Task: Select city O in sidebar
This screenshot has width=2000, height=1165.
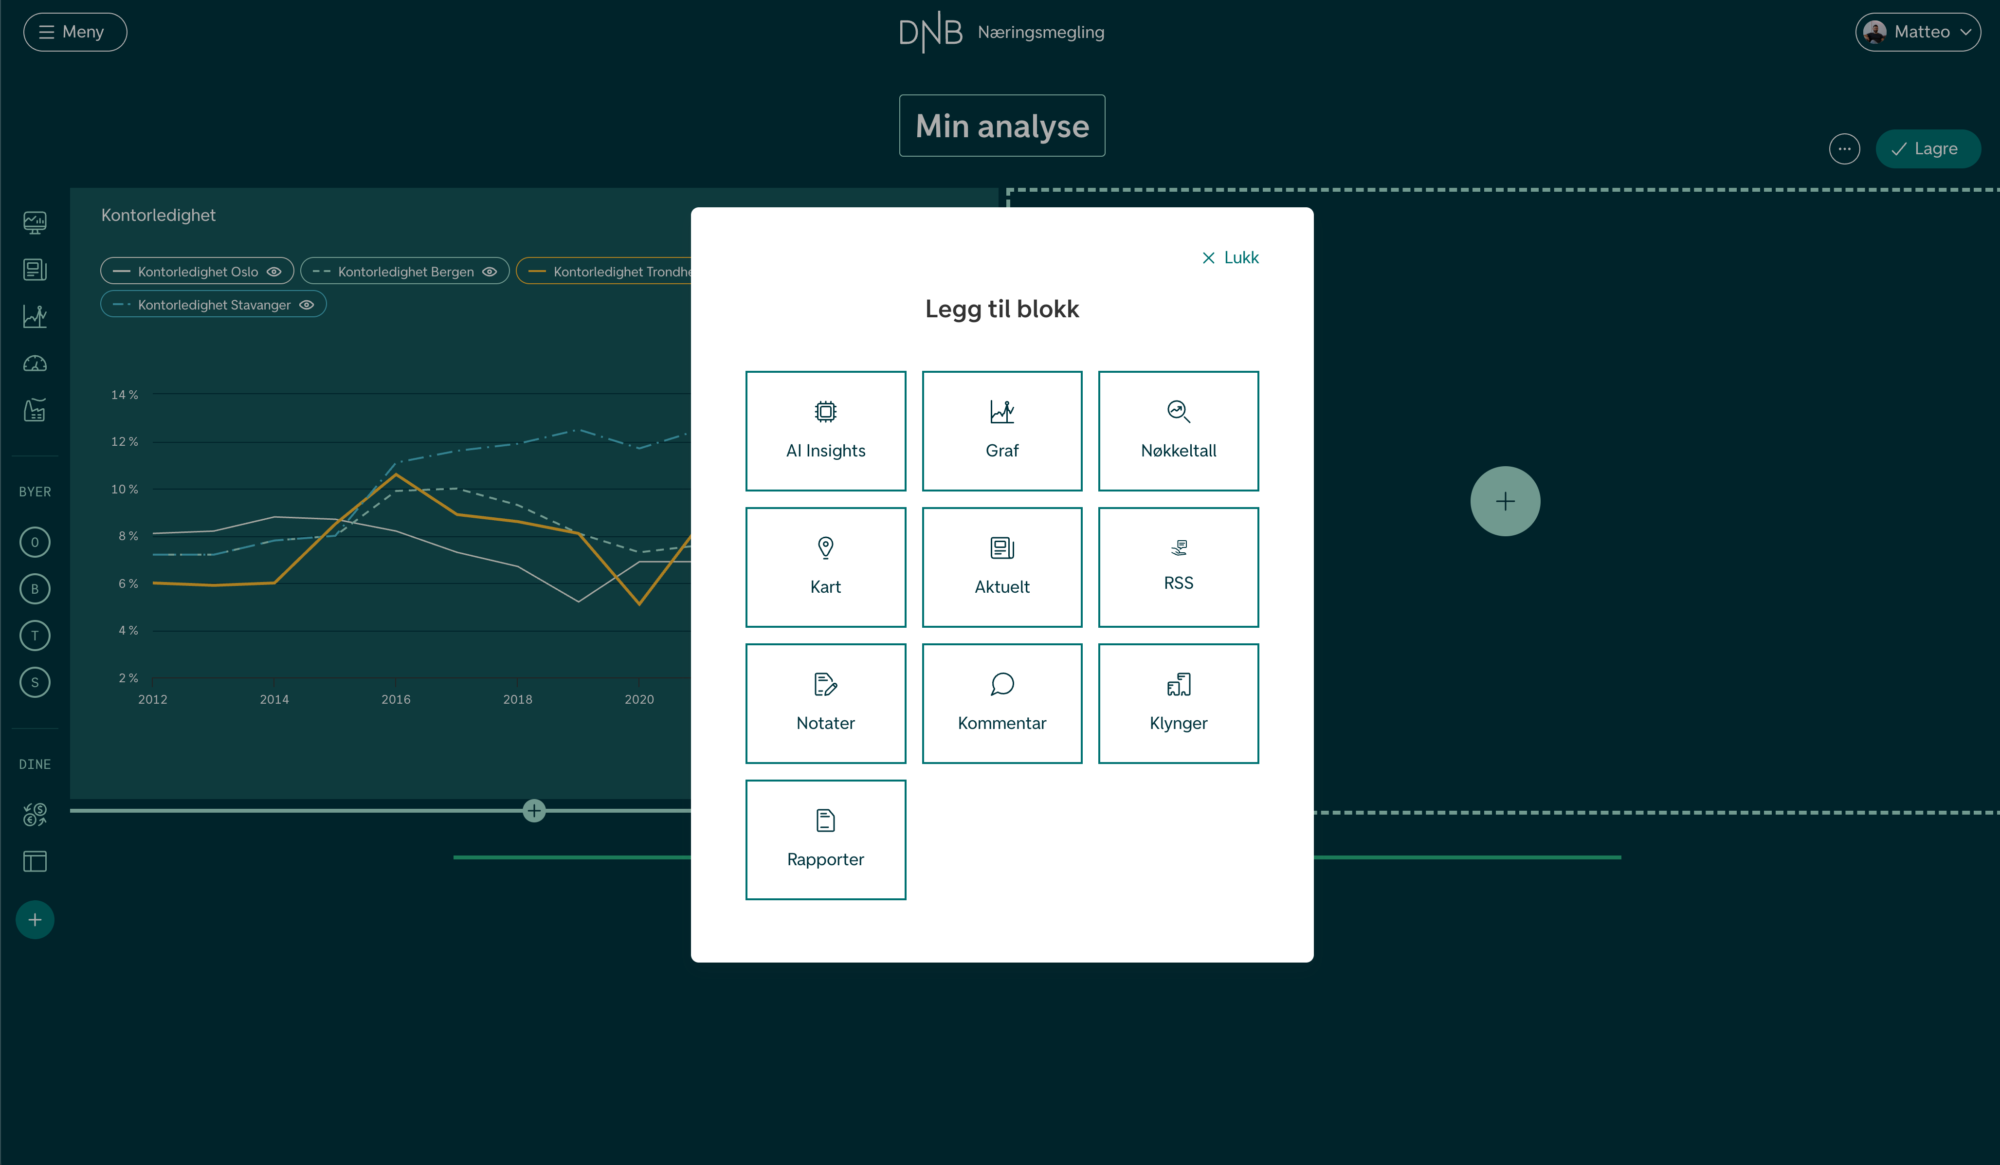Action: click(x=35, y=542)
